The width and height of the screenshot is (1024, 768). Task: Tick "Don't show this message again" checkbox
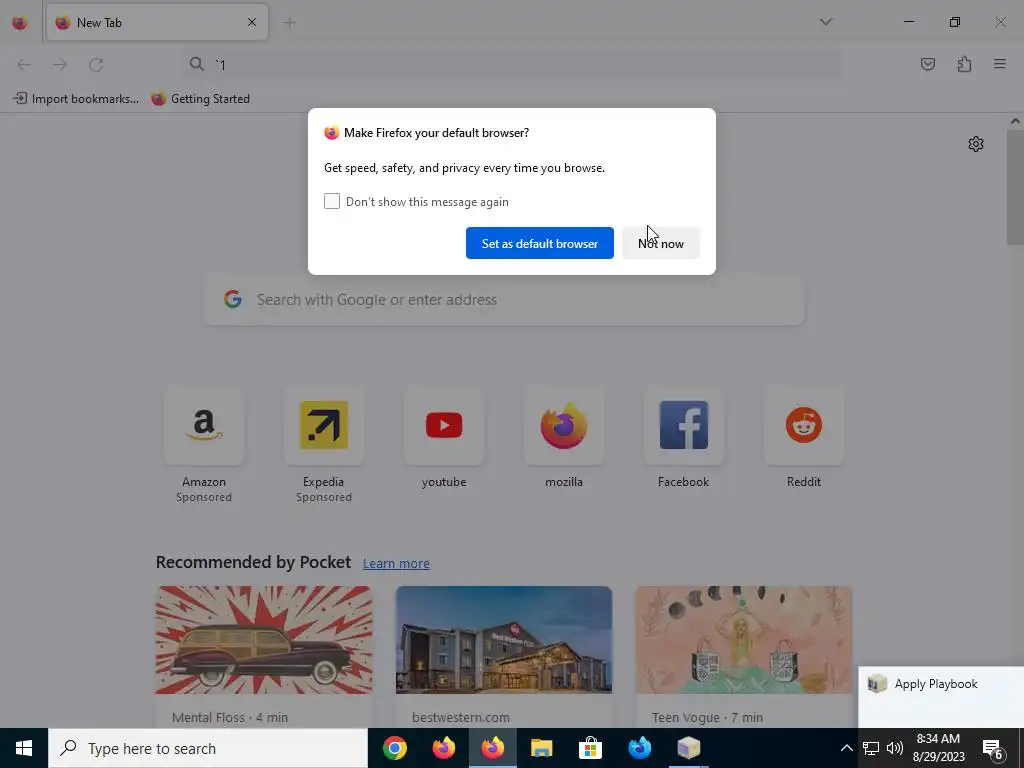point(332,201)
